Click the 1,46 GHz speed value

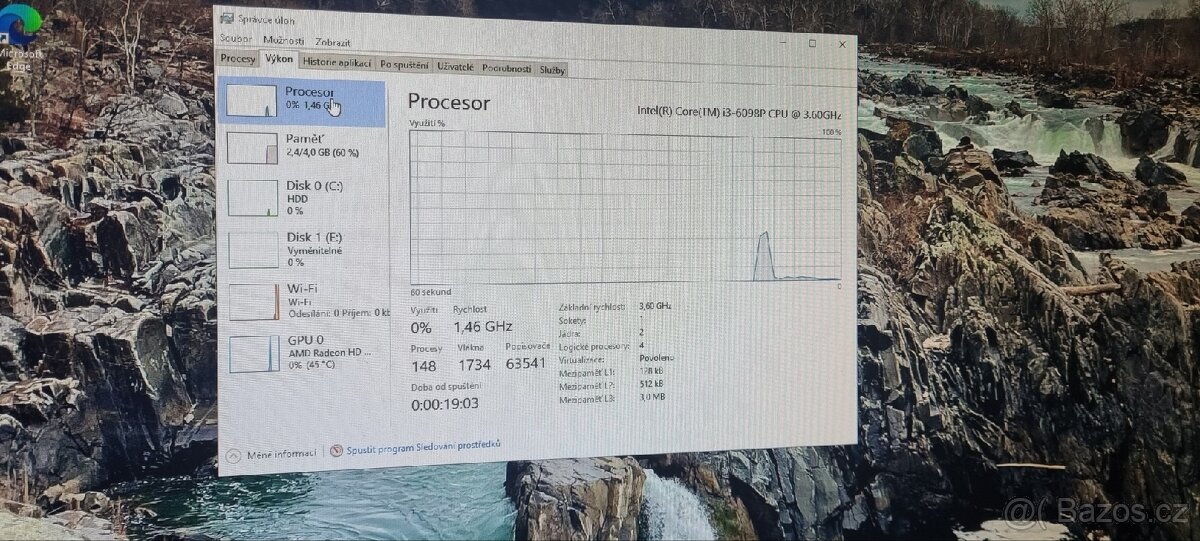(483, 326)
